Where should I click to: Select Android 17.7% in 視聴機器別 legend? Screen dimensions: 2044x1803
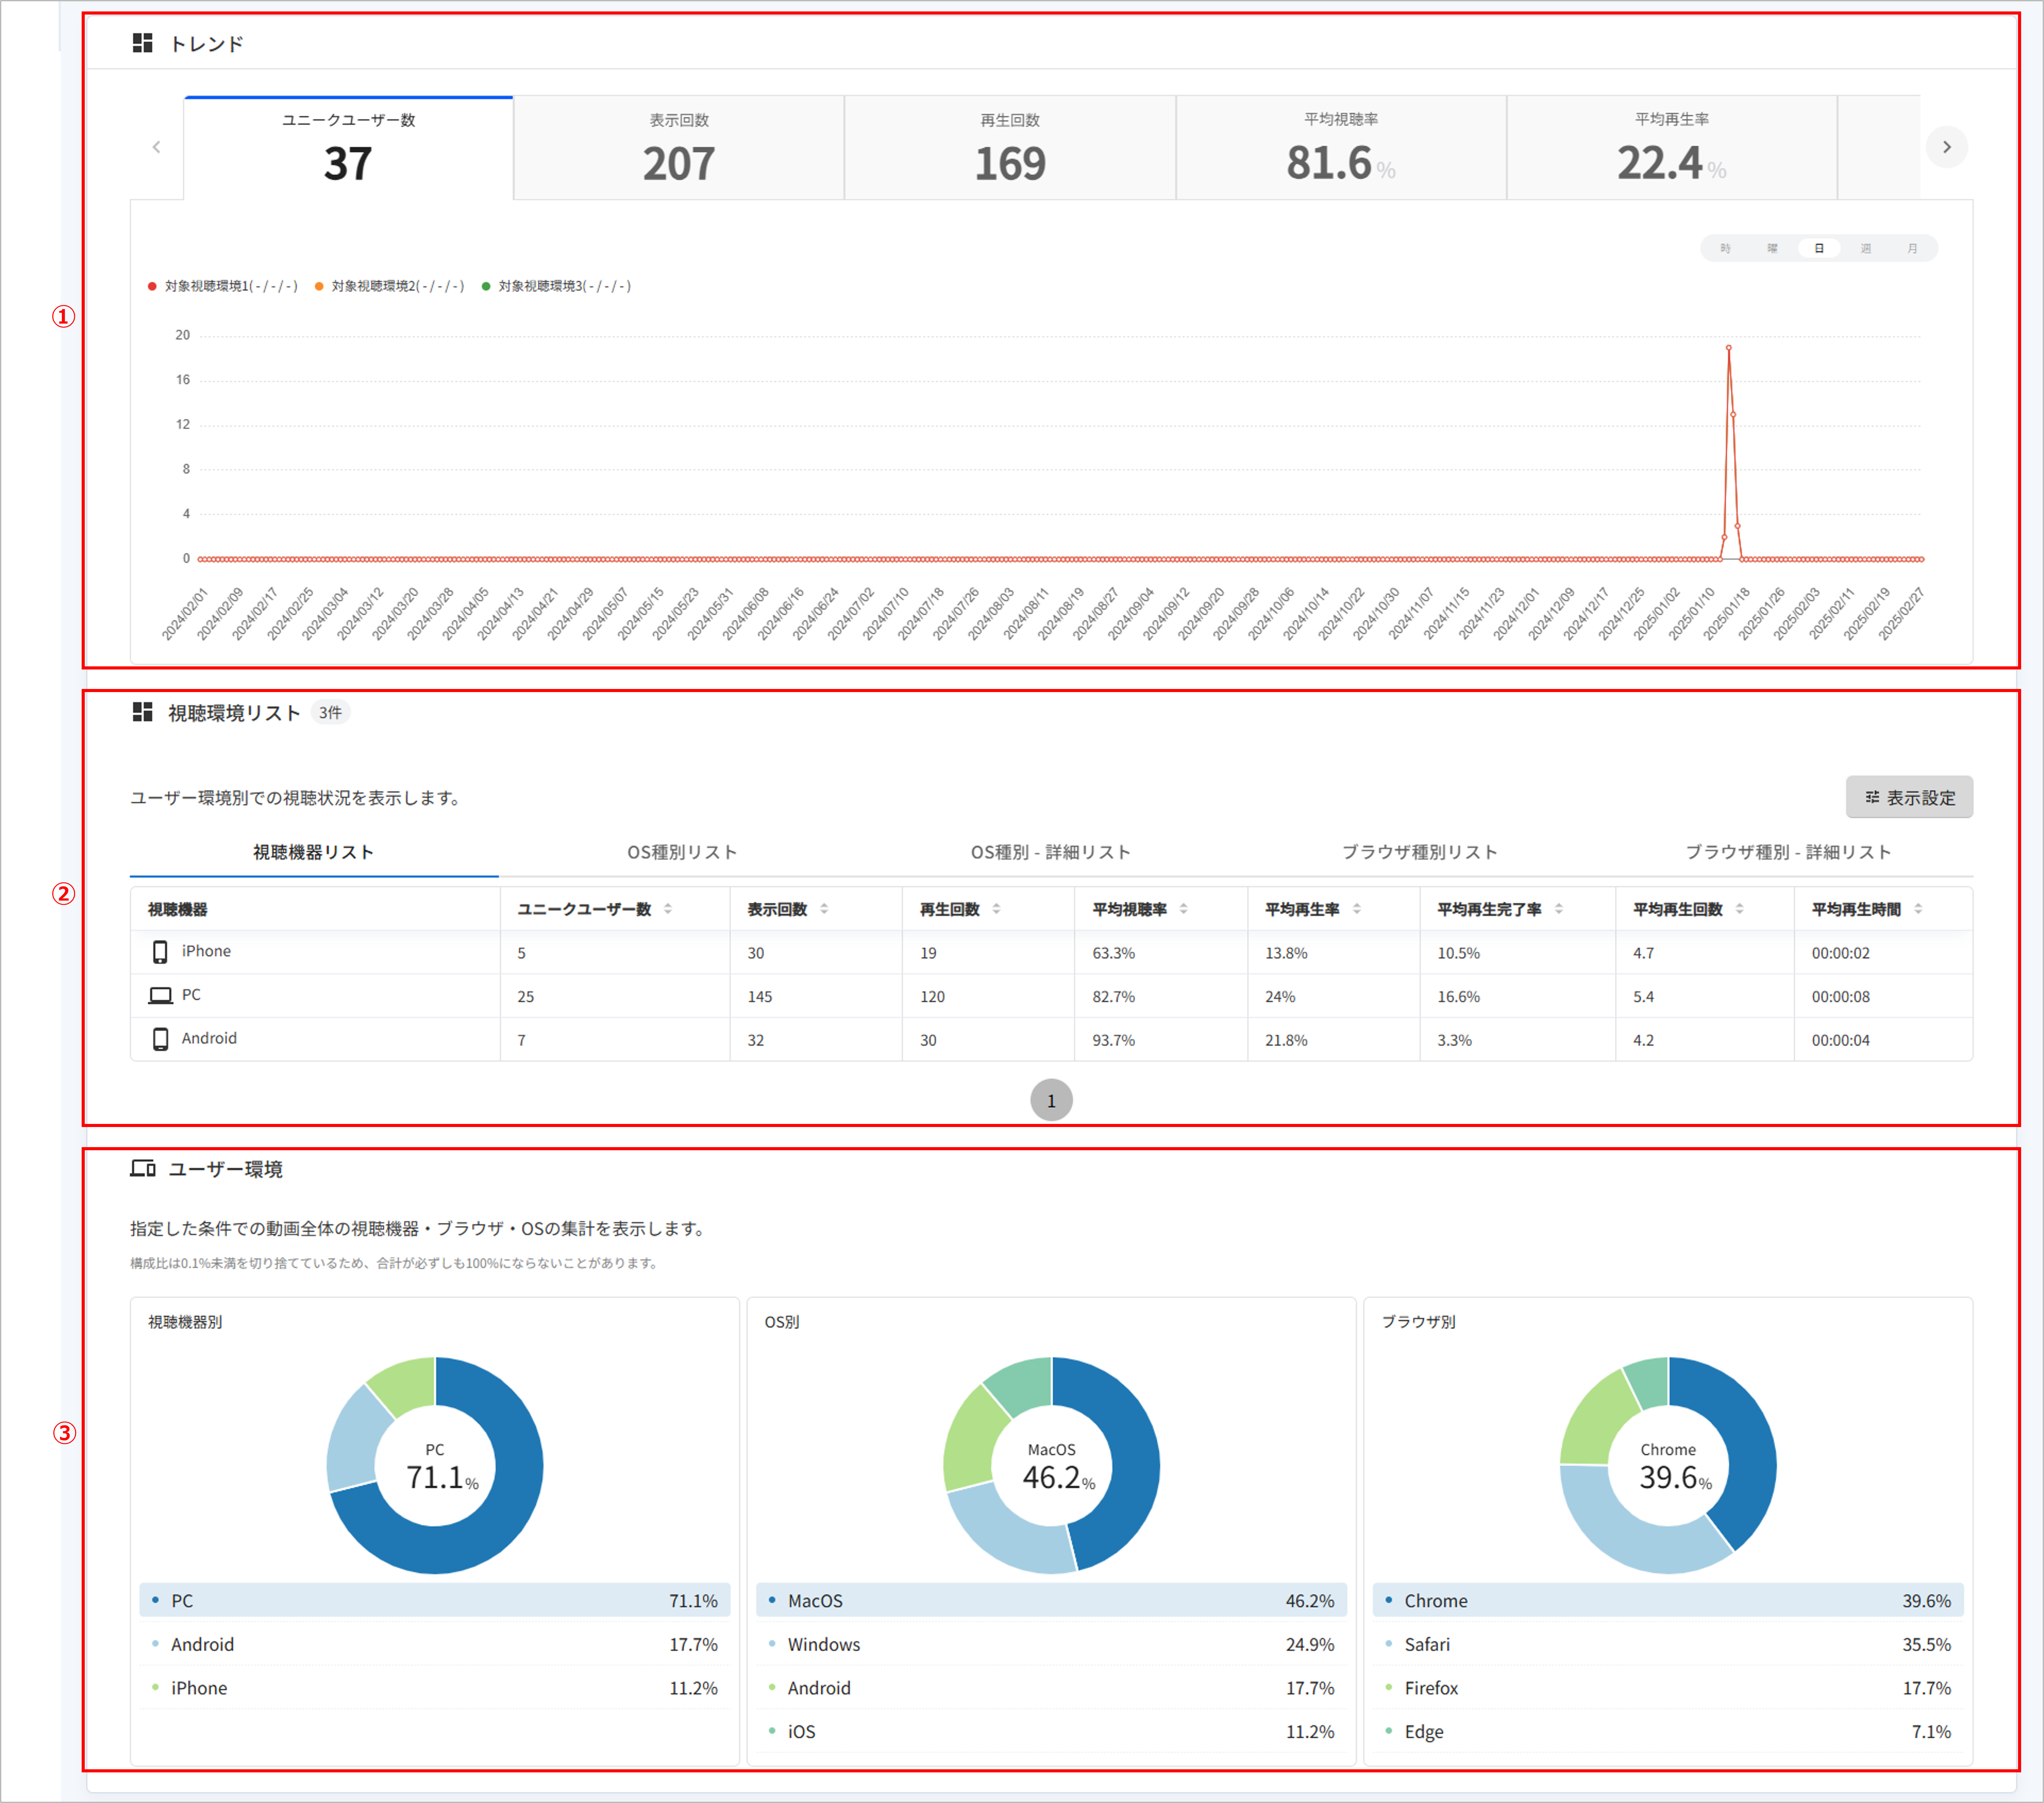pos(435,1644)
